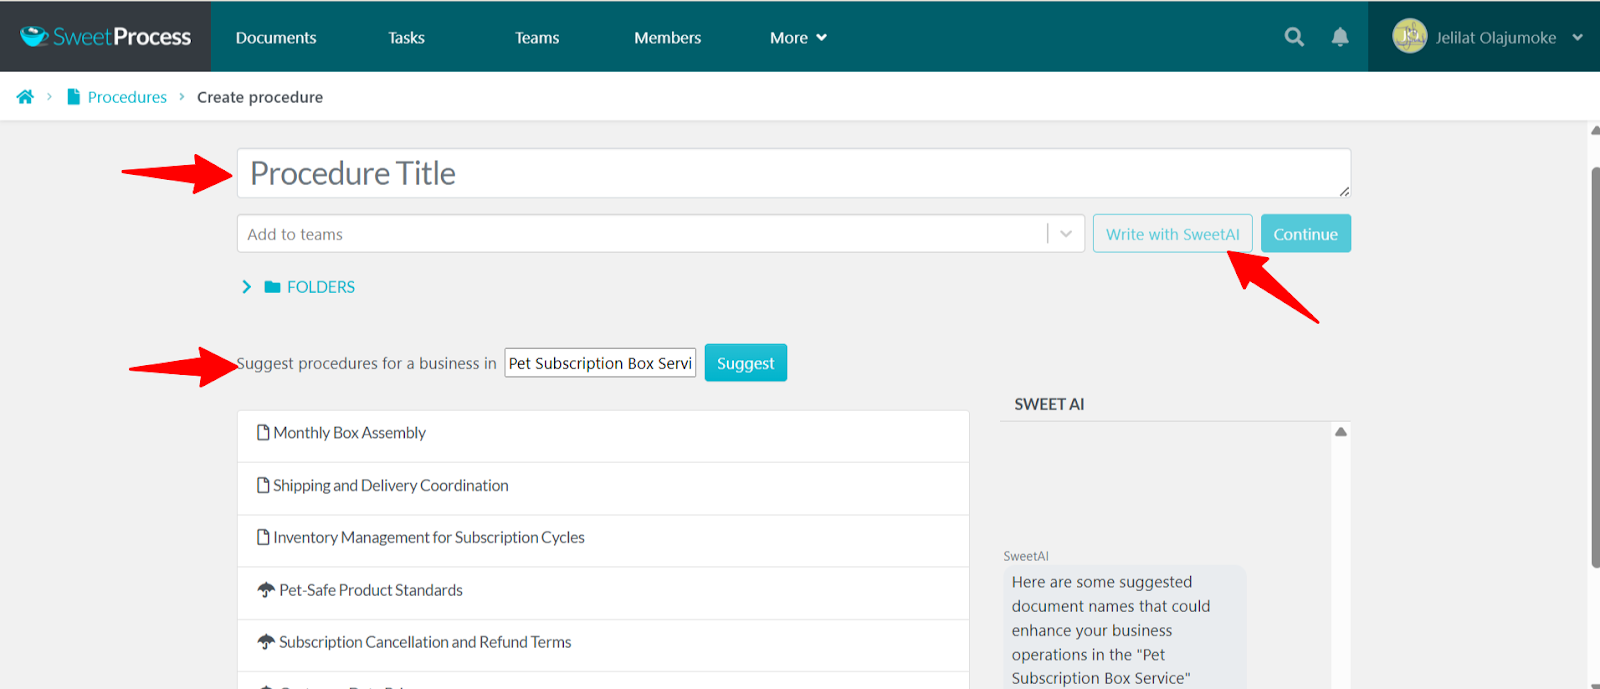Click the Suggest button

pyautogui.click(x=746, y=363)
